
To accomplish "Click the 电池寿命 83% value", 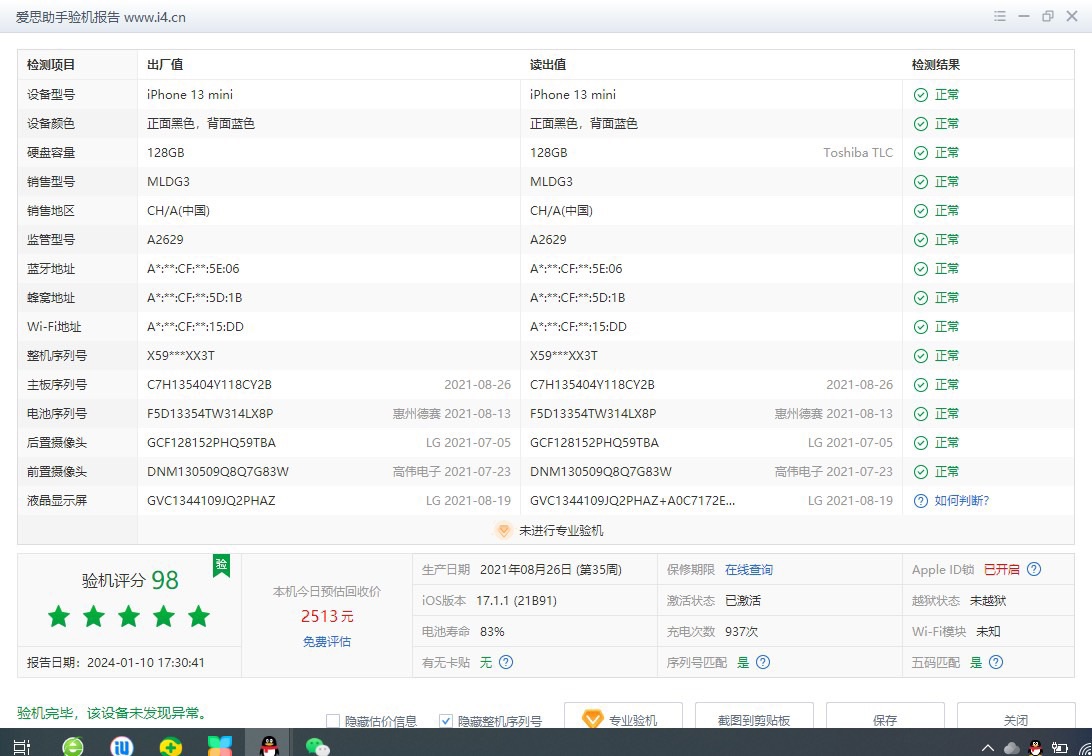I will (492, 632).
